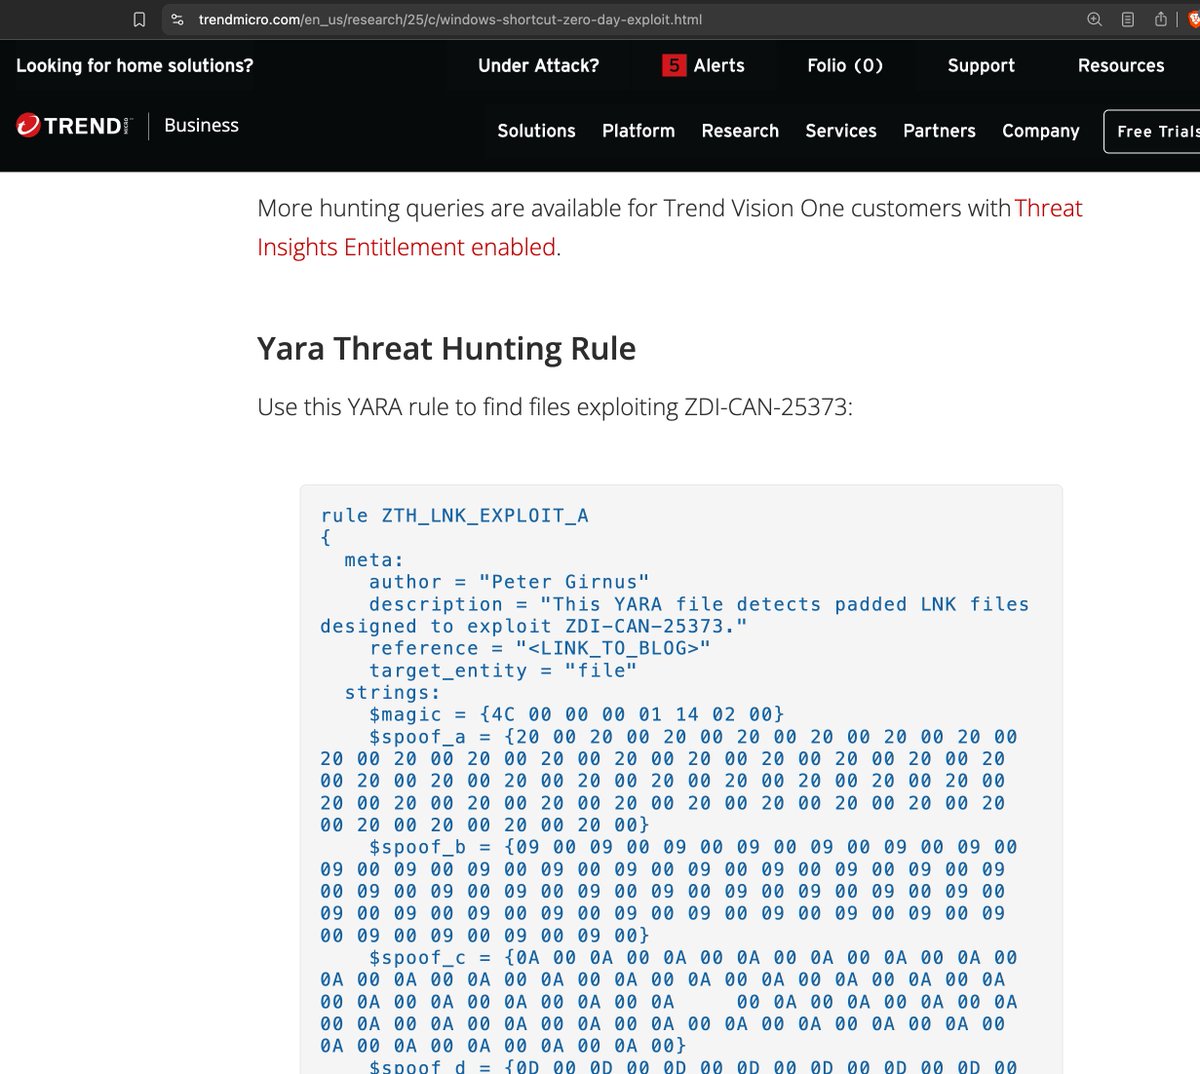Click the Yara Threat Hunting Rule heading
Screen dimensions: 1200x1074
(446, 349)
